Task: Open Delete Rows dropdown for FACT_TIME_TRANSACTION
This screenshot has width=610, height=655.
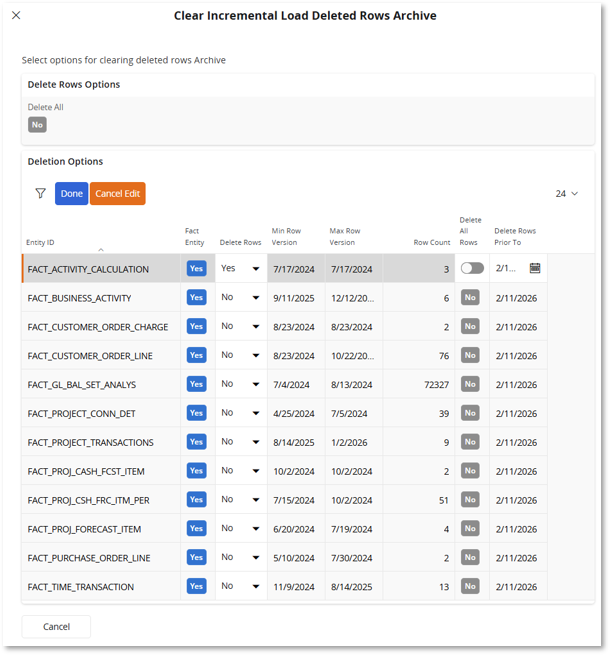Action: click(241, 586)
